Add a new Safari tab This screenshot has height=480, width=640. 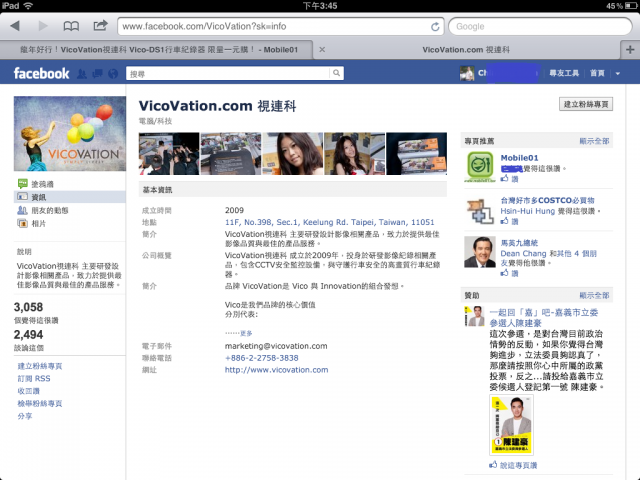point(630,50)
